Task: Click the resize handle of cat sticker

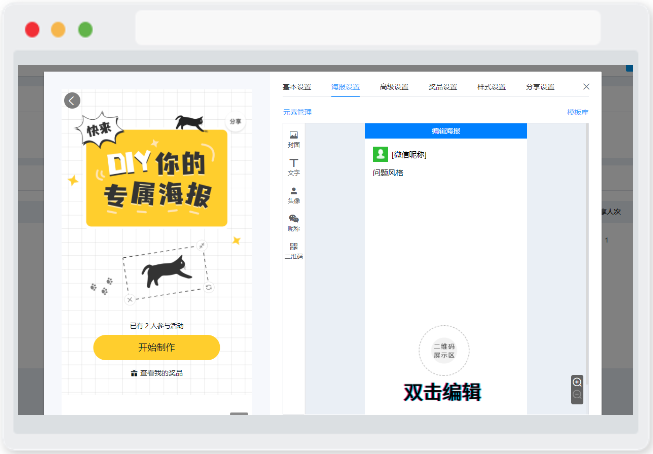Action: click(202, 245)
